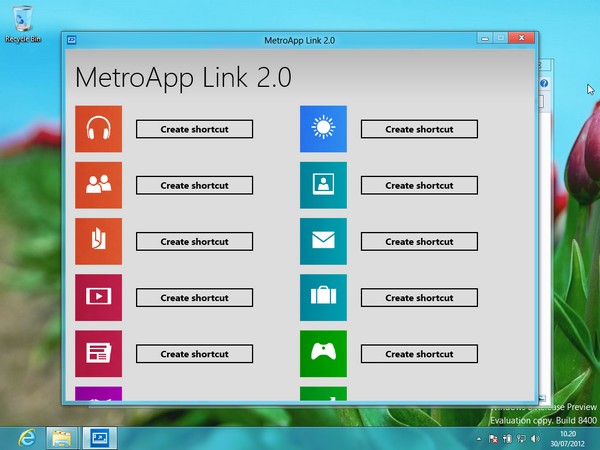The height and width of the screenshot is (450, 600).
Task: Select the Travel suitcase tile icon
Action: [x=323, y=297]
